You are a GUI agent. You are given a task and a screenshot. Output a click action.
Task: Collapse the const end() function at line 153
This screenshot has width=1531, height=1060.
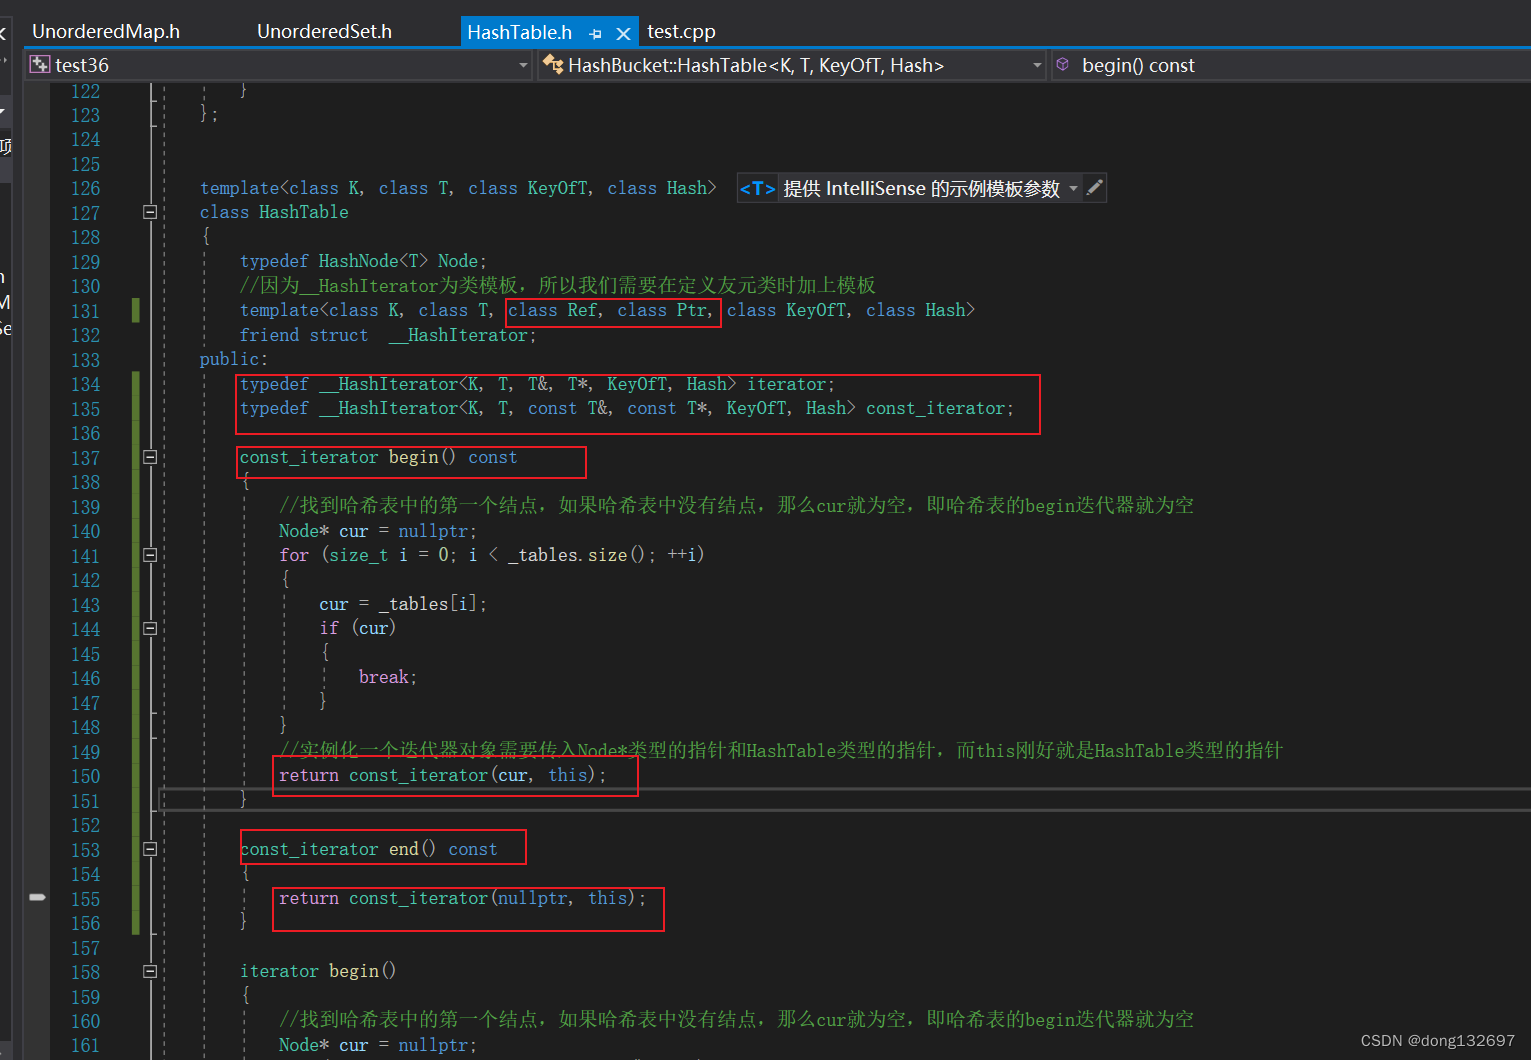pos(150,849)
